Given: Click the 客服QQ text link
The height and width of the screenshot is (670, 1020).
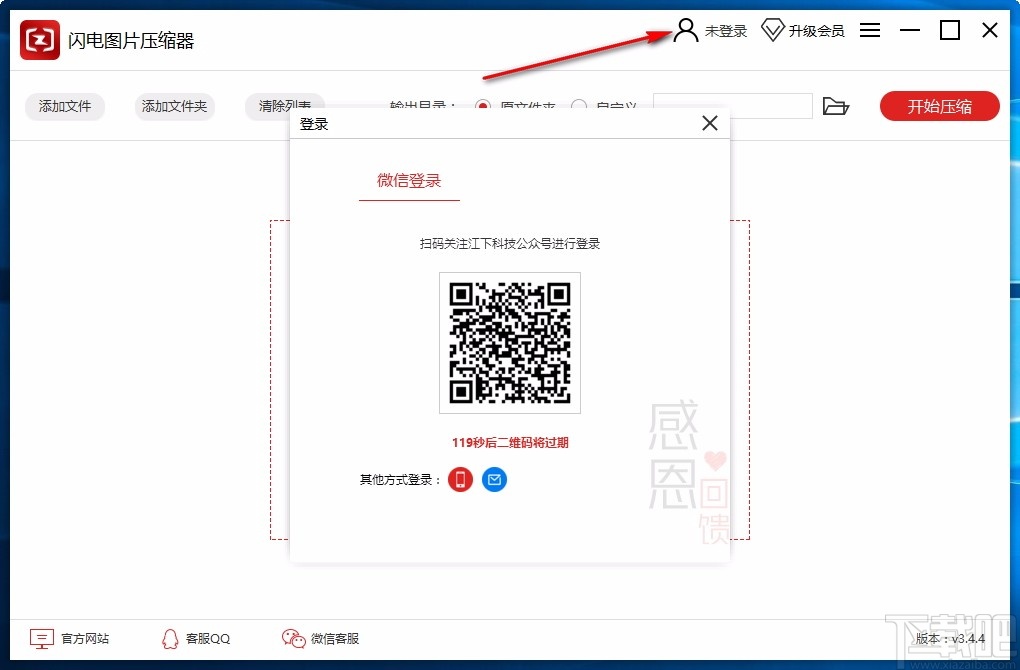Looking at the screenshot, I should click(x=208, y=639).
